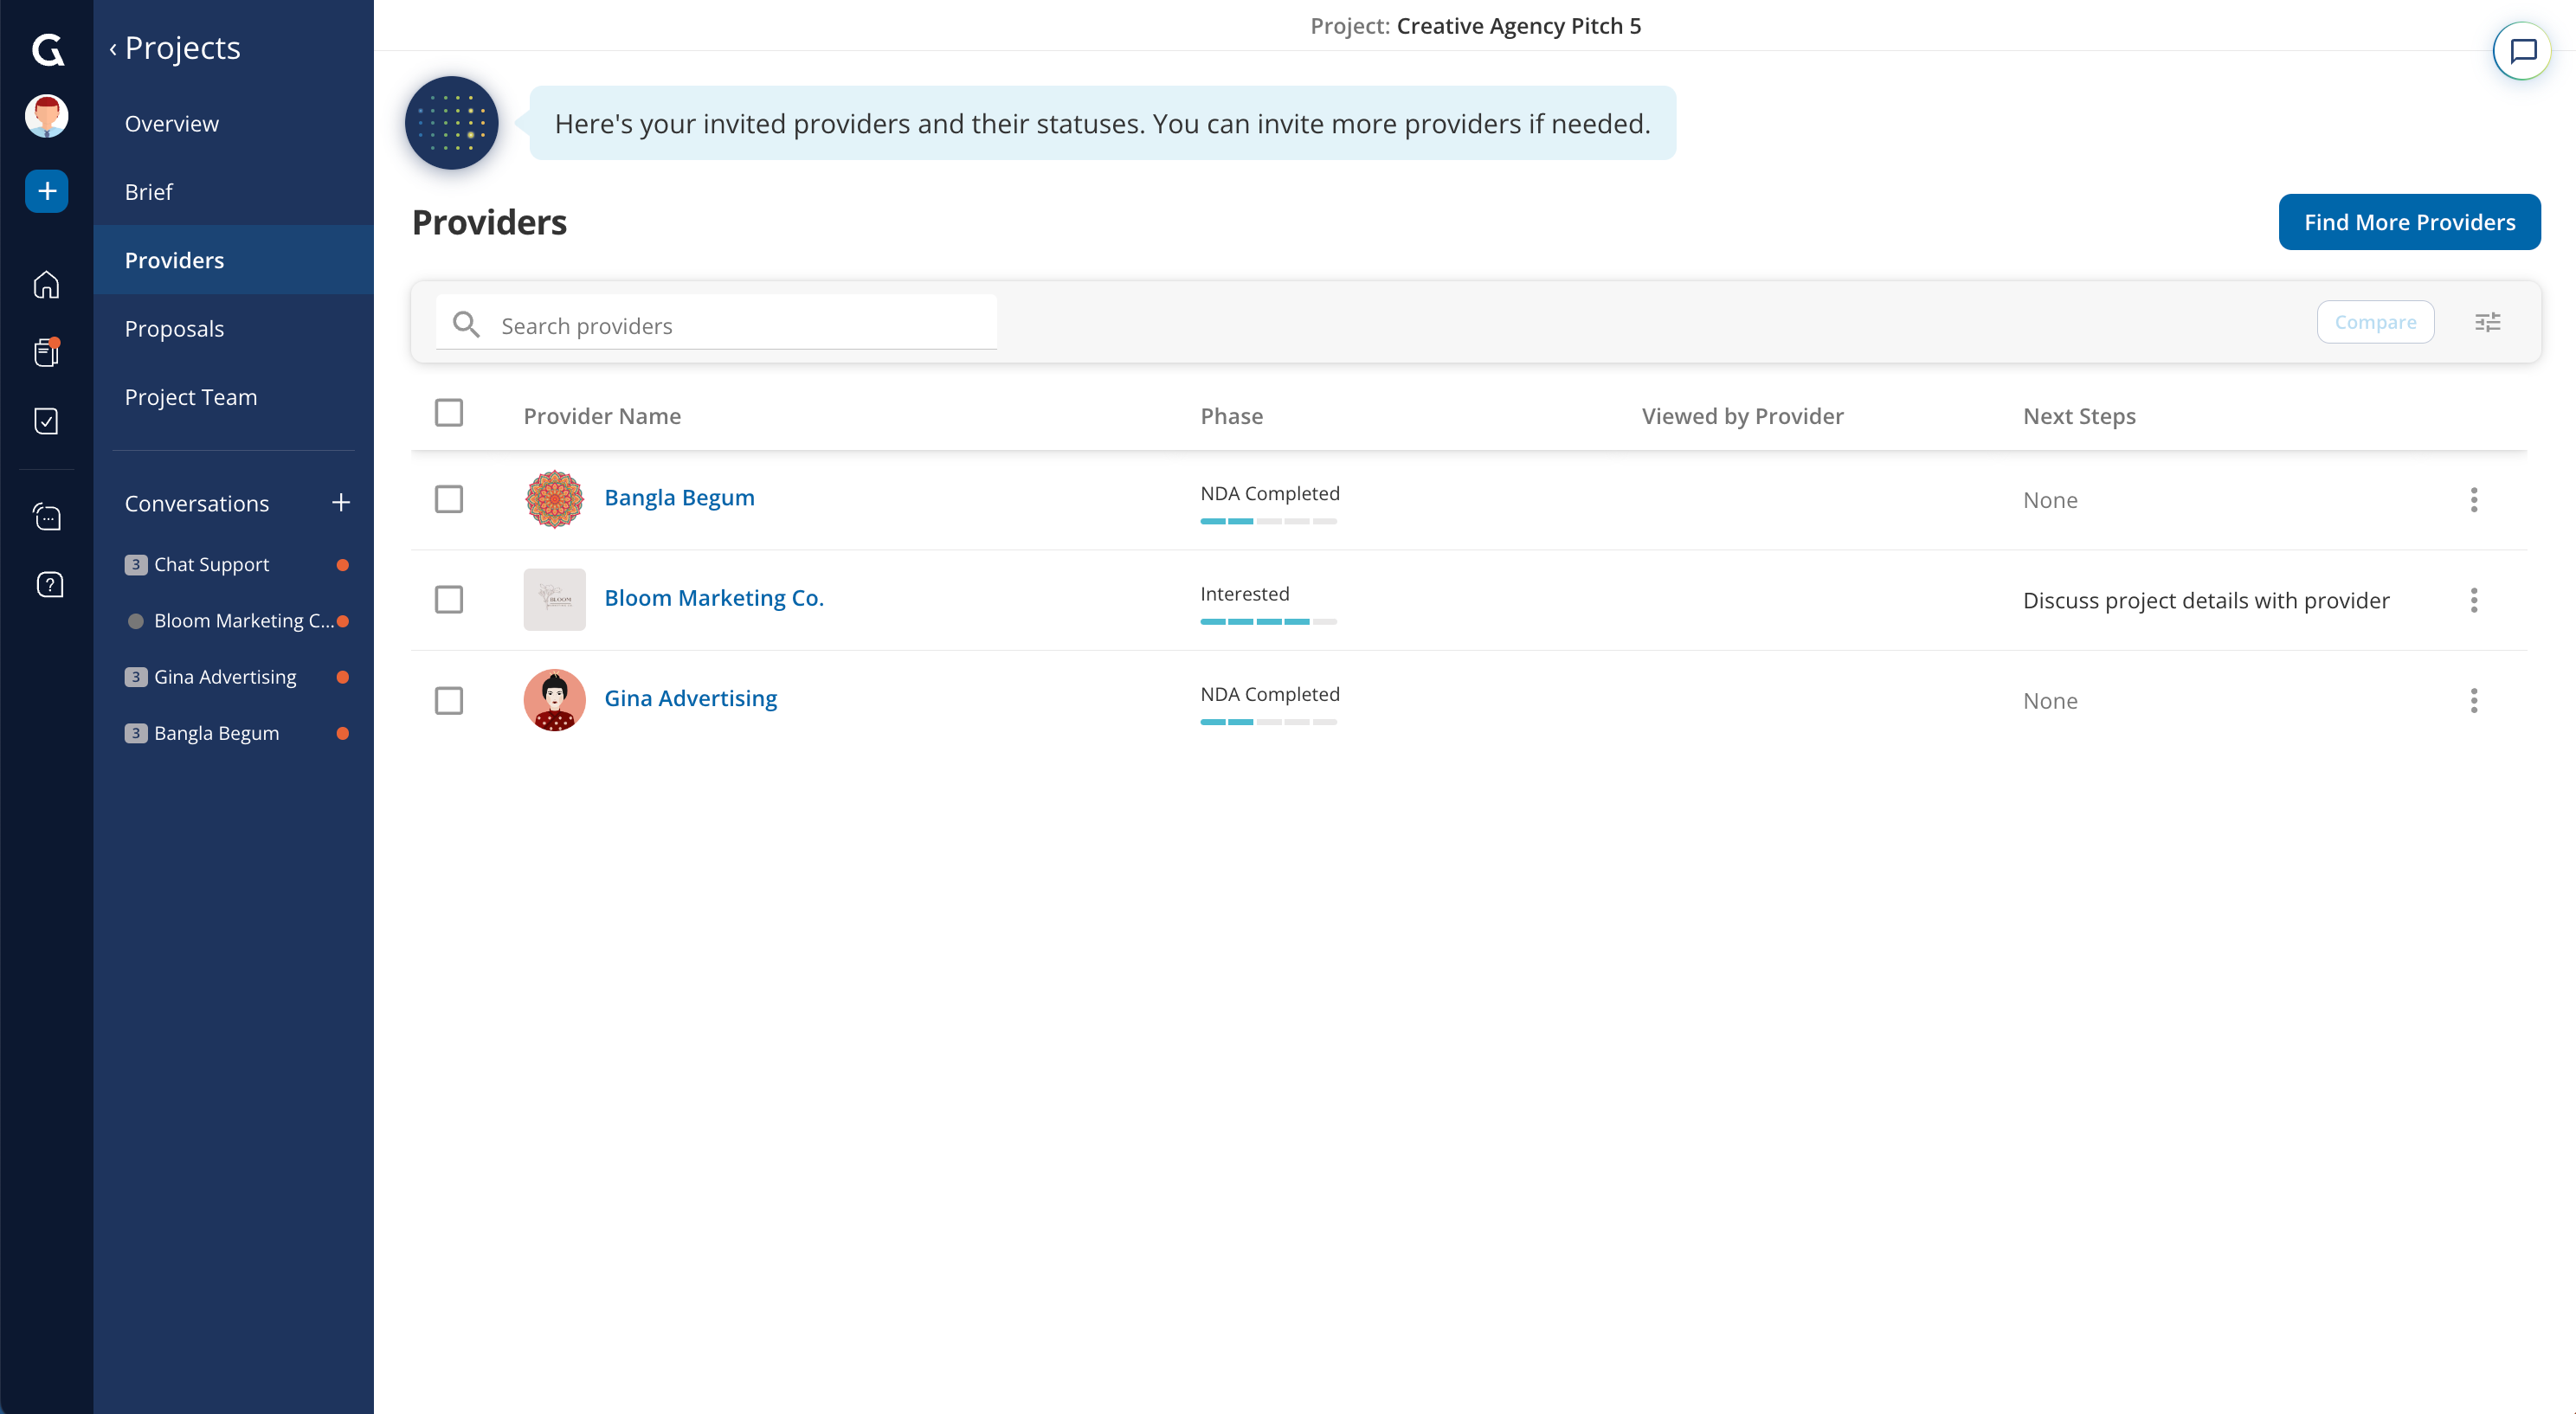Open the documents icon with notification dot
This screenshot has width=2576, height=1414.
(x=46, y=352)
